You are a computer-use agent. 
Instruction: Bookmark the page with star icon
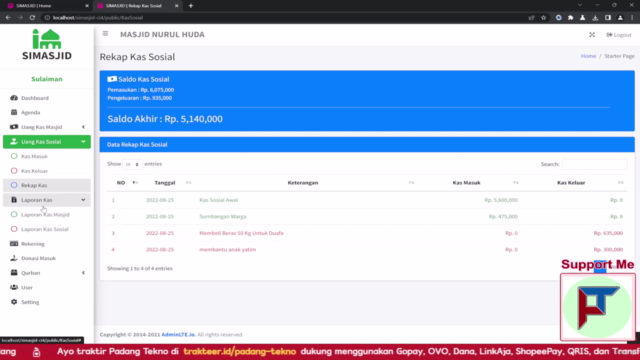[x=543, y=18]
